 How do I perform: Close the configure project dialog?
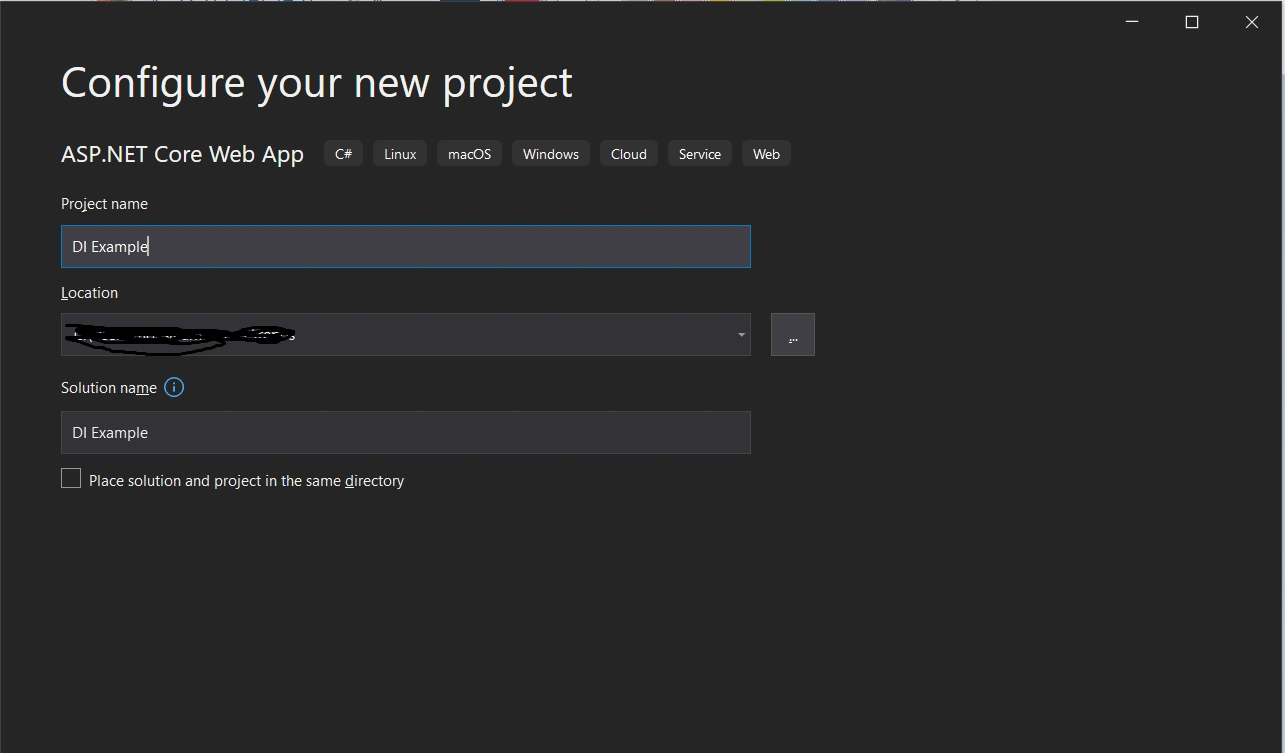[1252, 22]
